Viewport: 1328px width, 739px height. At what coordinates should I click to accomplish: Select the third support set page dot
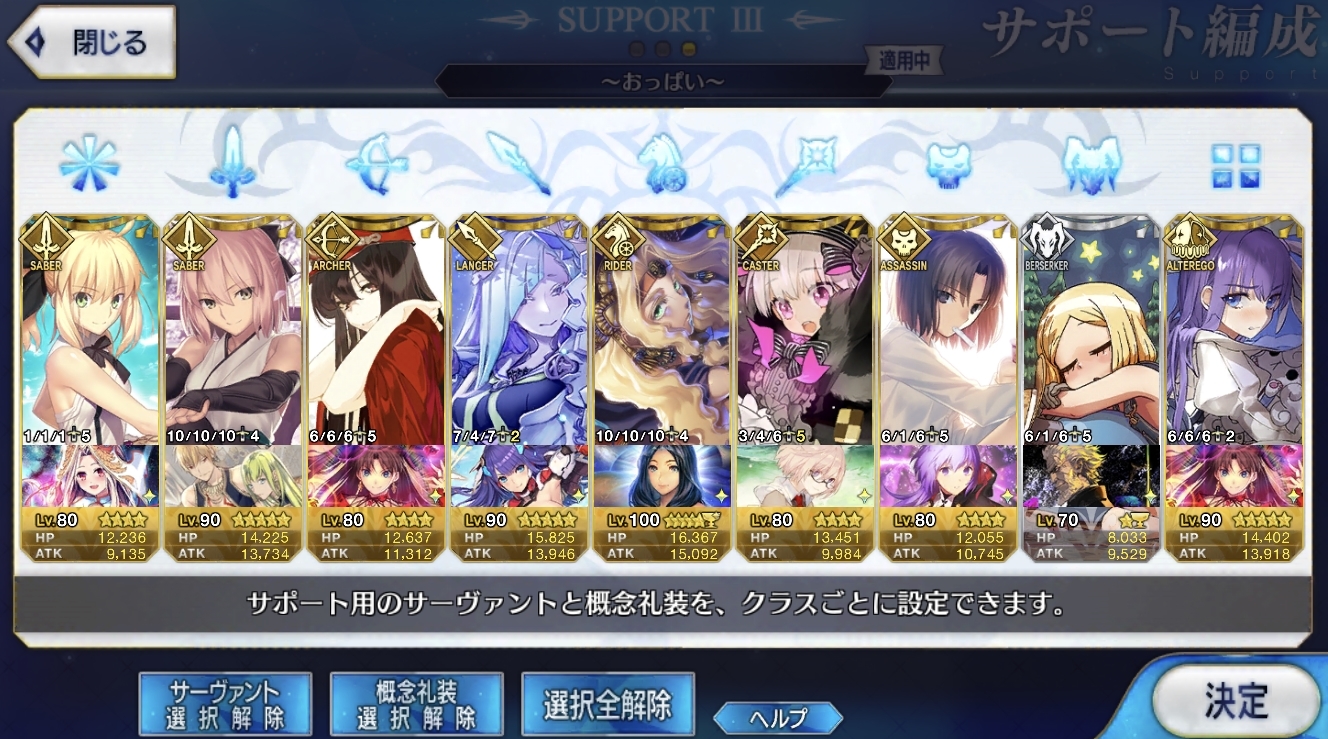[x=688, y=48]
